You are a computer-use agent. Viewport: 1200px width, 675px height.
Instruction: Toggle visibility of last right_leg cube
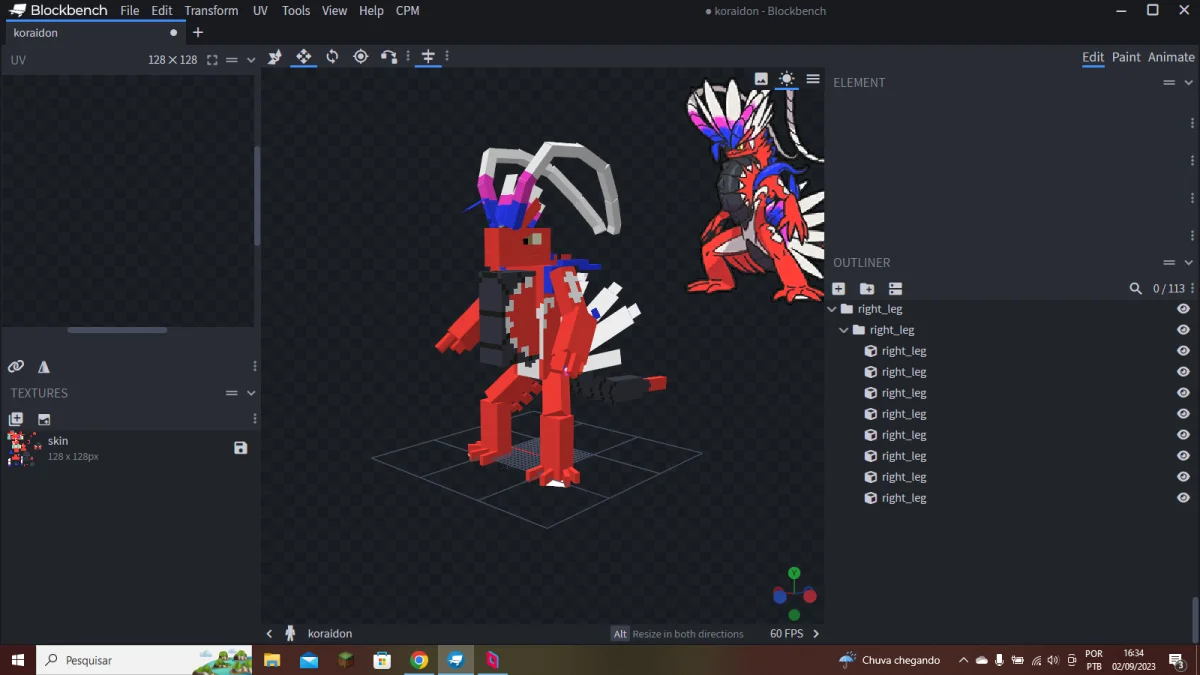click(x=1183, y=498)
